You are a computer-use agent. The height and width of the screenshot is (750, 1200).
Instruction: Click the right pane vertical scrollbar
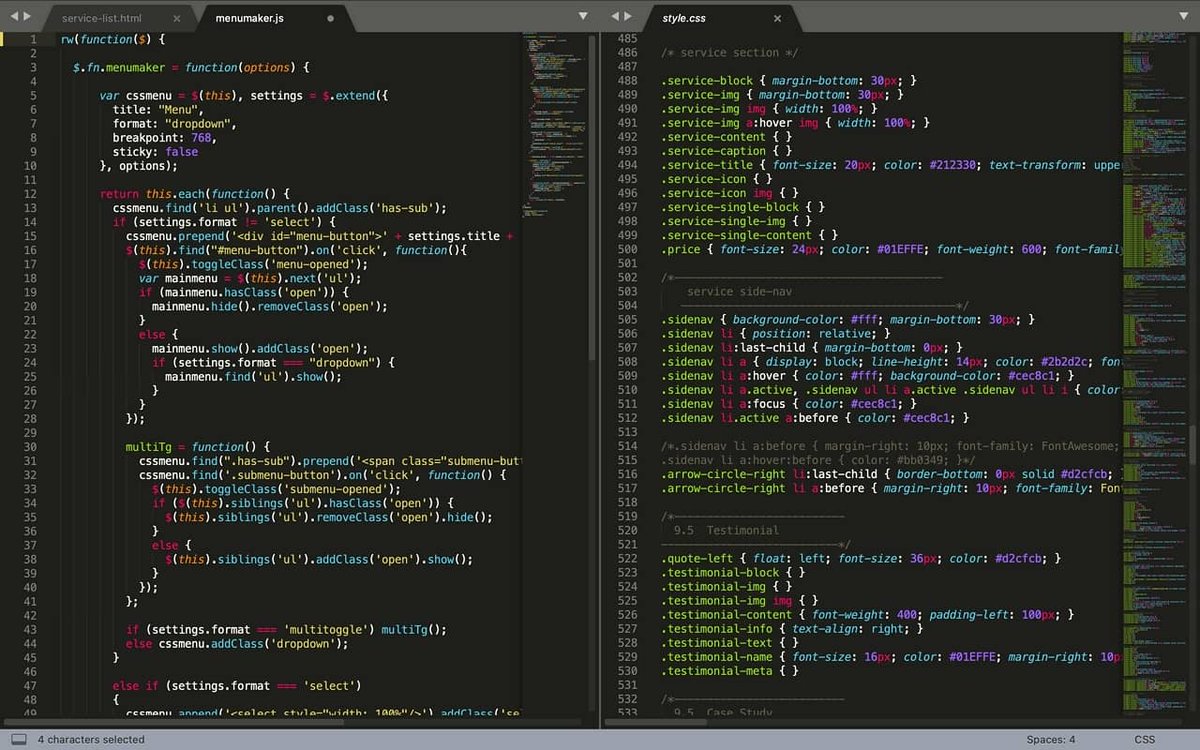(1190, 447)
